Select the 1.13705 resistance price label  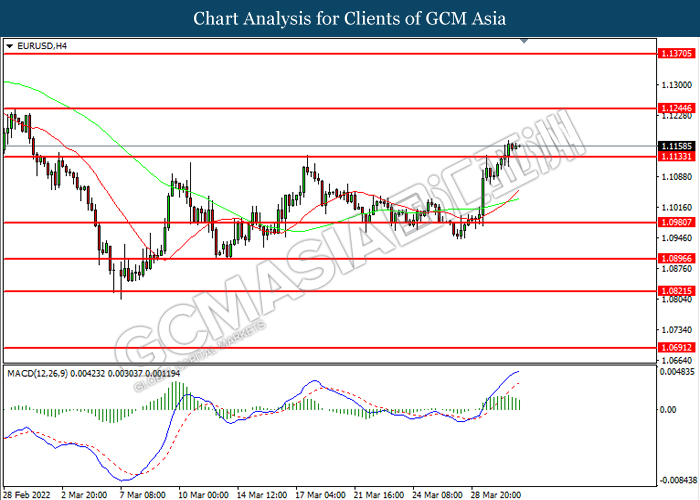point(677,54)
